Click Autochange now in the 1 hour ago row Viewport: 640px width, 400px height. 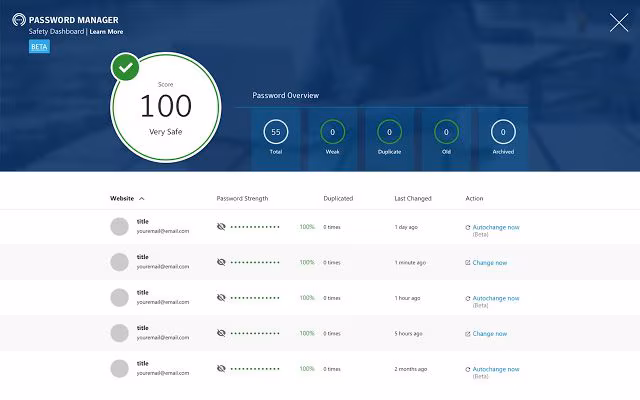click(x=496, y=298)
